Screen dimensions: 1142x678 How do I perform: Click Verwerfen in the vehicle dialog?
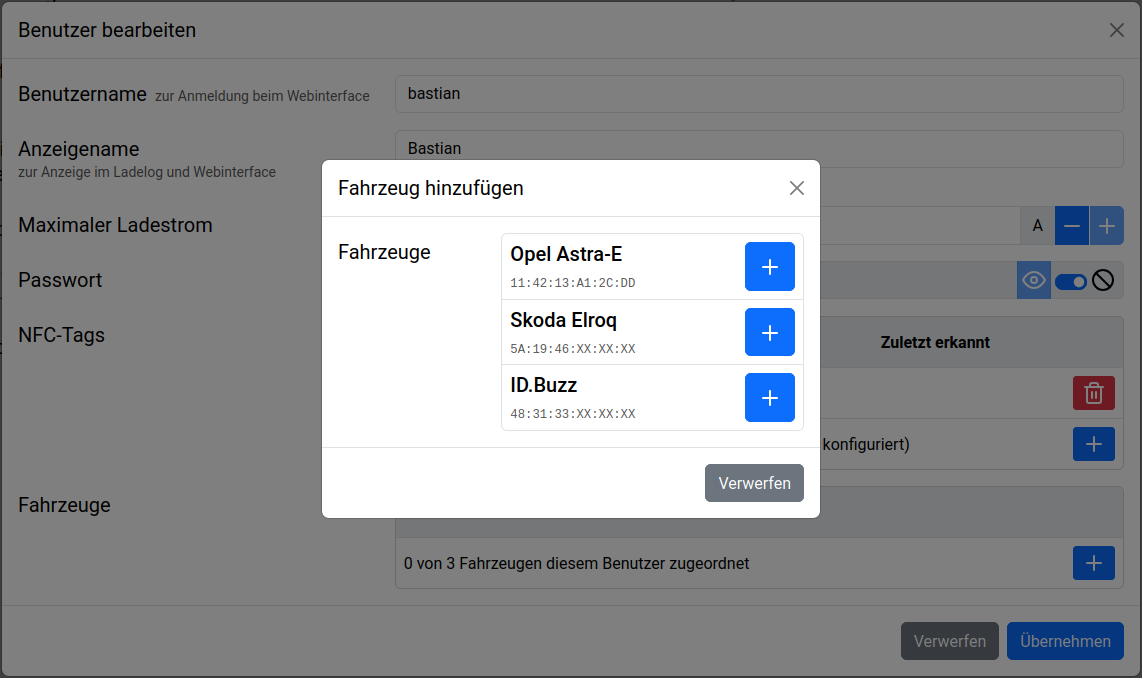(x=754, y=483)
